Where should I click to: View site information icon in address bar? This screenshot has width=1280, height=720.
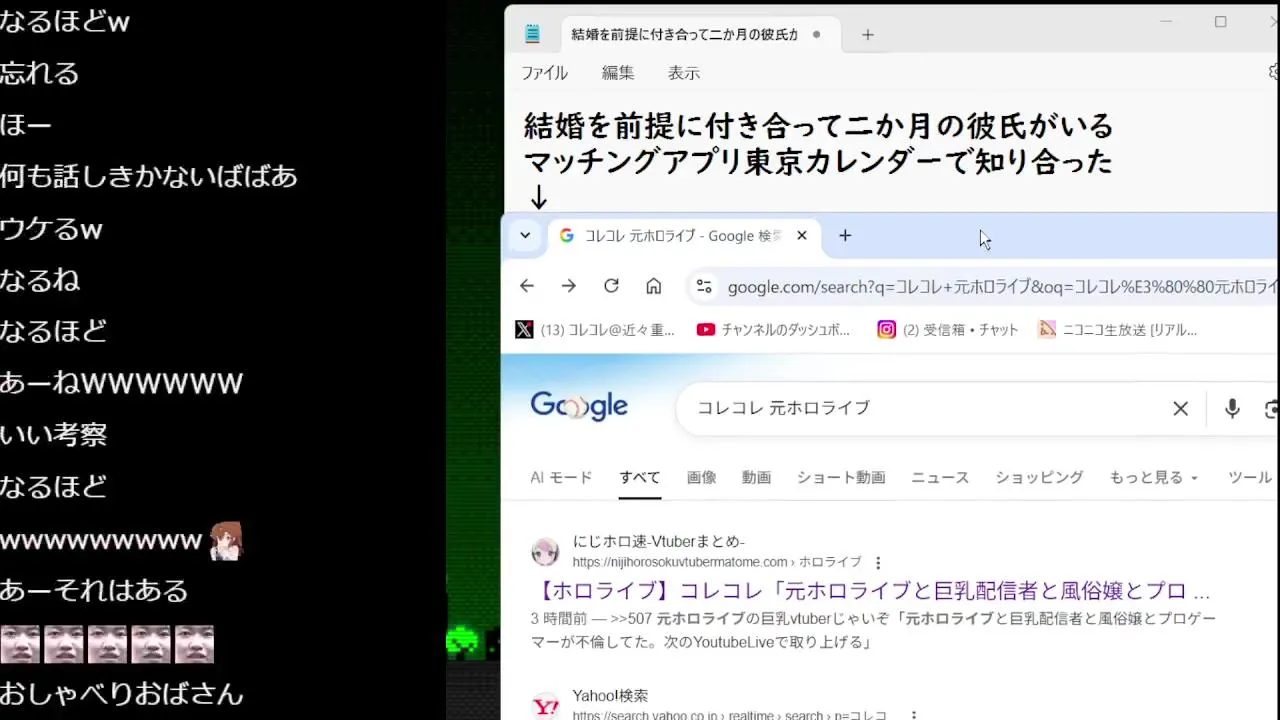tap(704, 287)
